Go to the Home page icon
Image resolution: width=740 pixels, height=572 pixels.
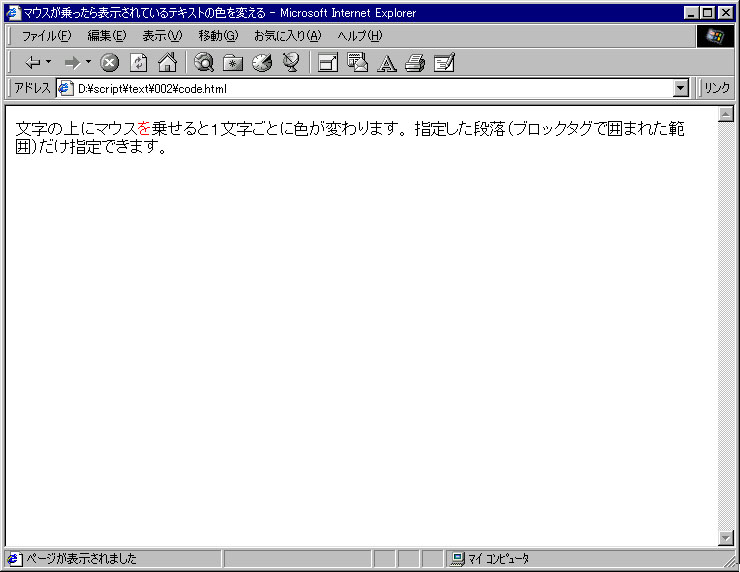168,63
